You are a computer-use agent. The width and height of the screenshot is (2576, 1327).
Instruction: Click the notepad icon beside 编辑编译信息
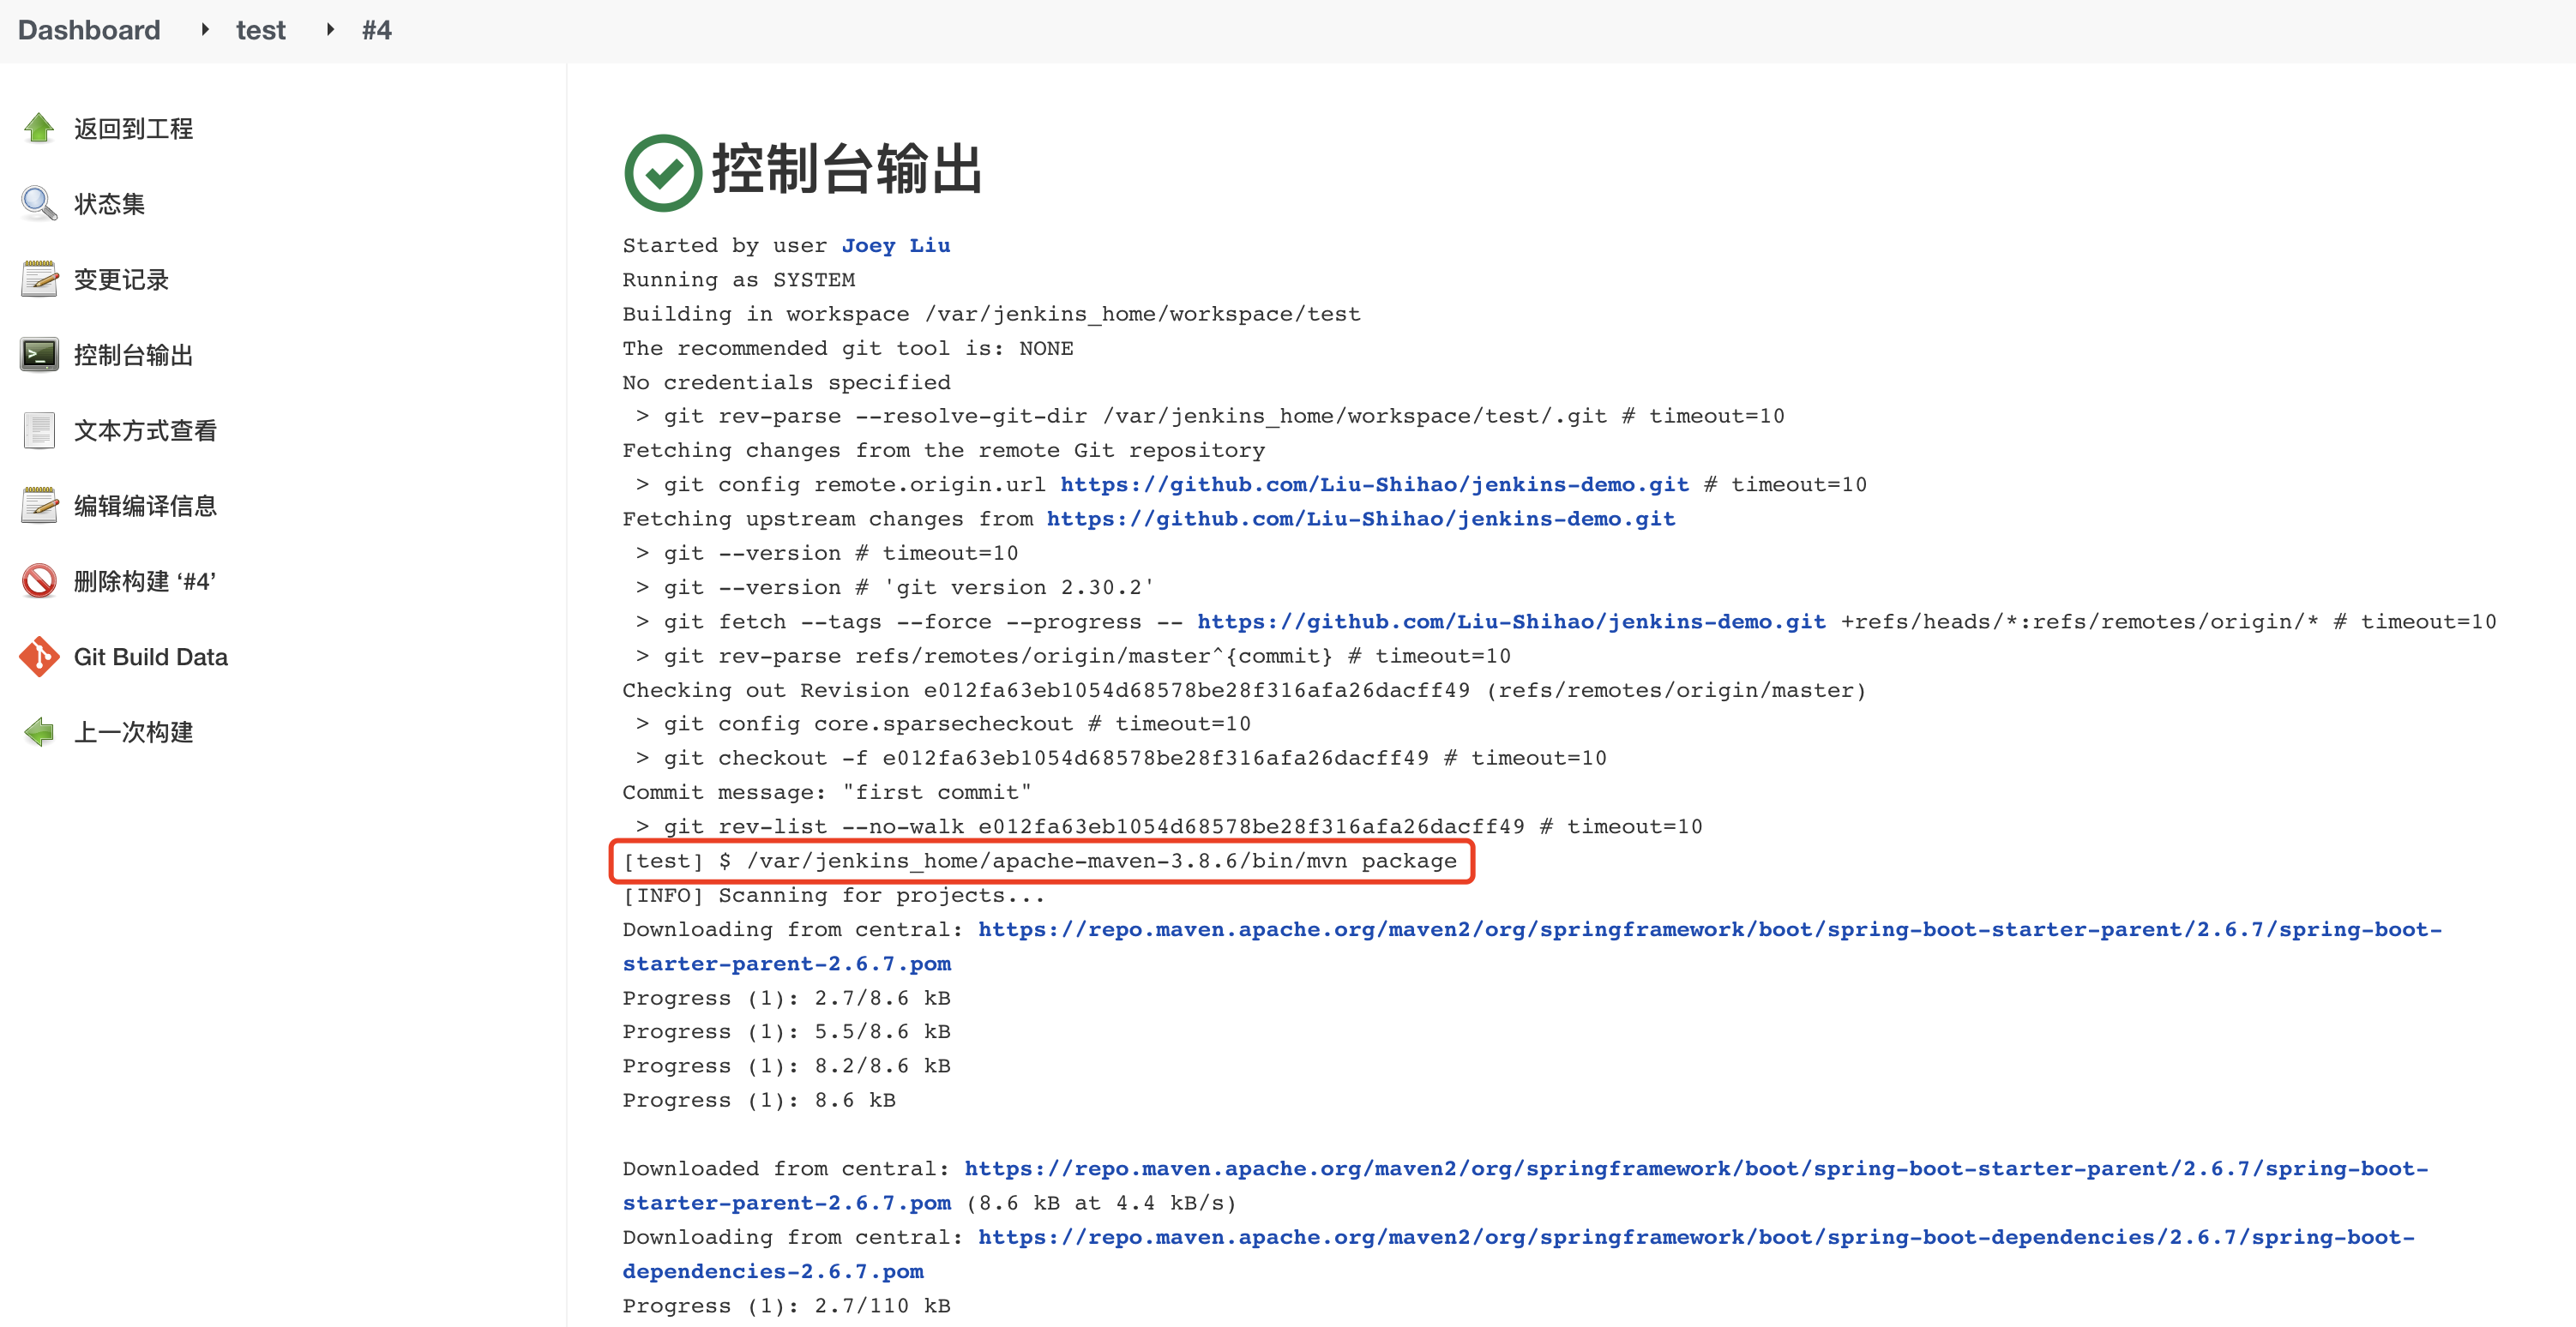[39, 505]
